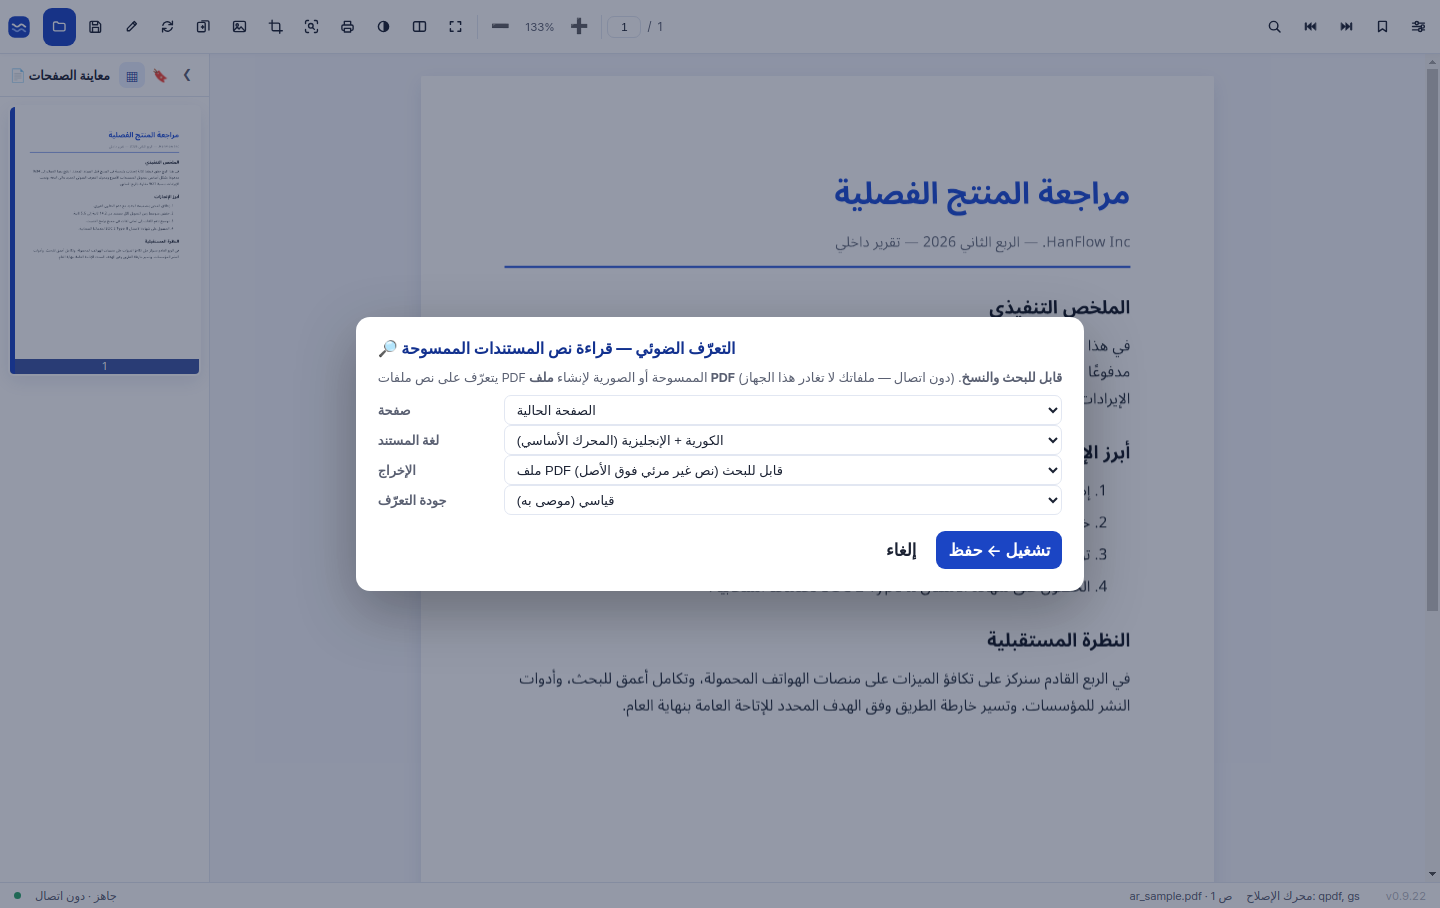Click the 'معاينة الصفحات' sidebar title
Image resolution: width=1440 pixels, height=908 pixels.
pyautogui.click(x=69, y=75)
